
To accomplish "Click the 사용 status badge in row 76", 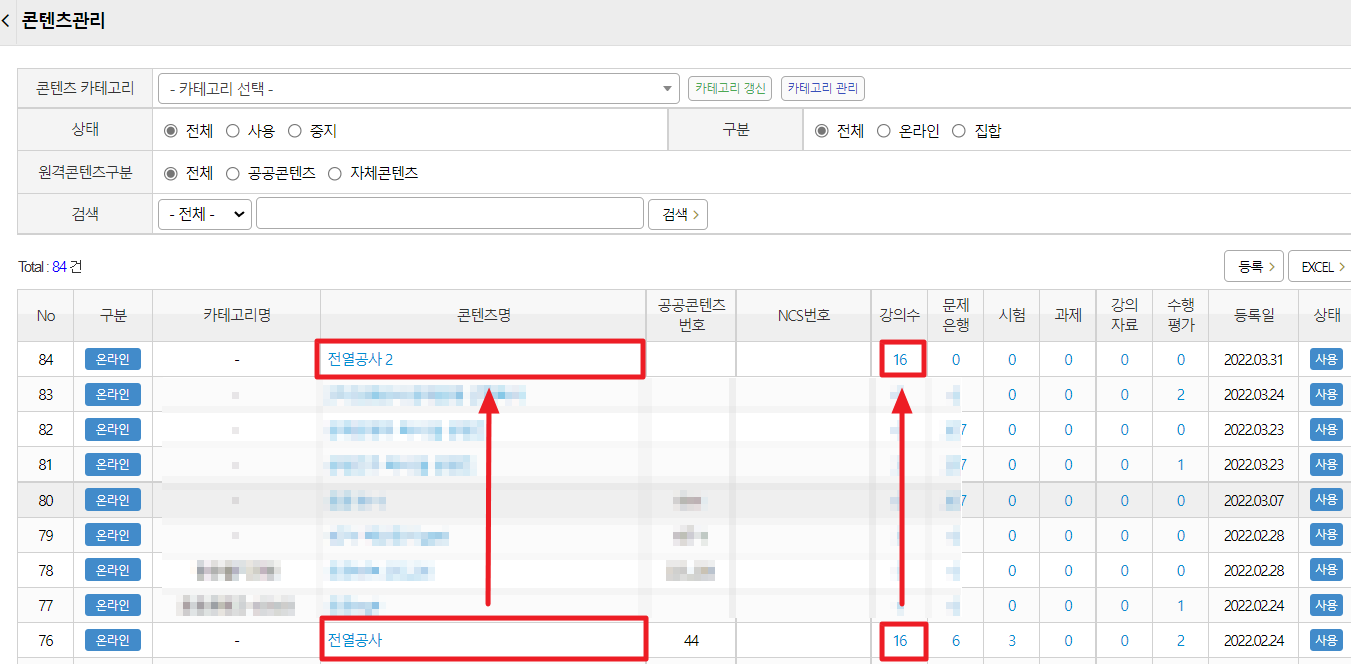I will tap(1326, 640).
